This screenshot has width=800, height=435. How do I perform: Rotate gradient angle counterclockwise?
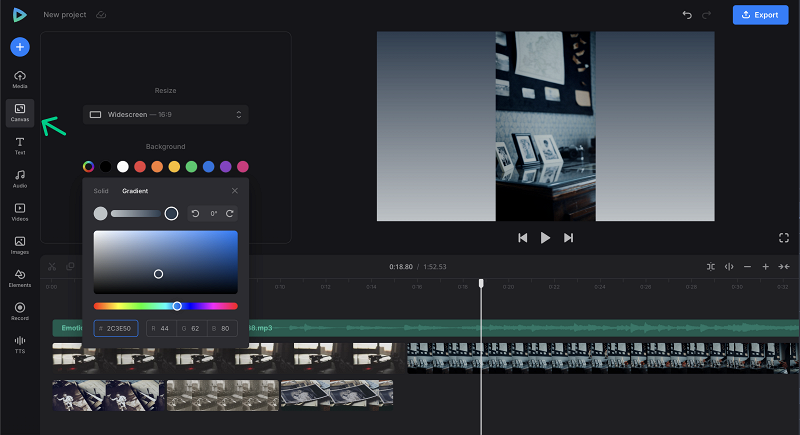pos(195,214)
